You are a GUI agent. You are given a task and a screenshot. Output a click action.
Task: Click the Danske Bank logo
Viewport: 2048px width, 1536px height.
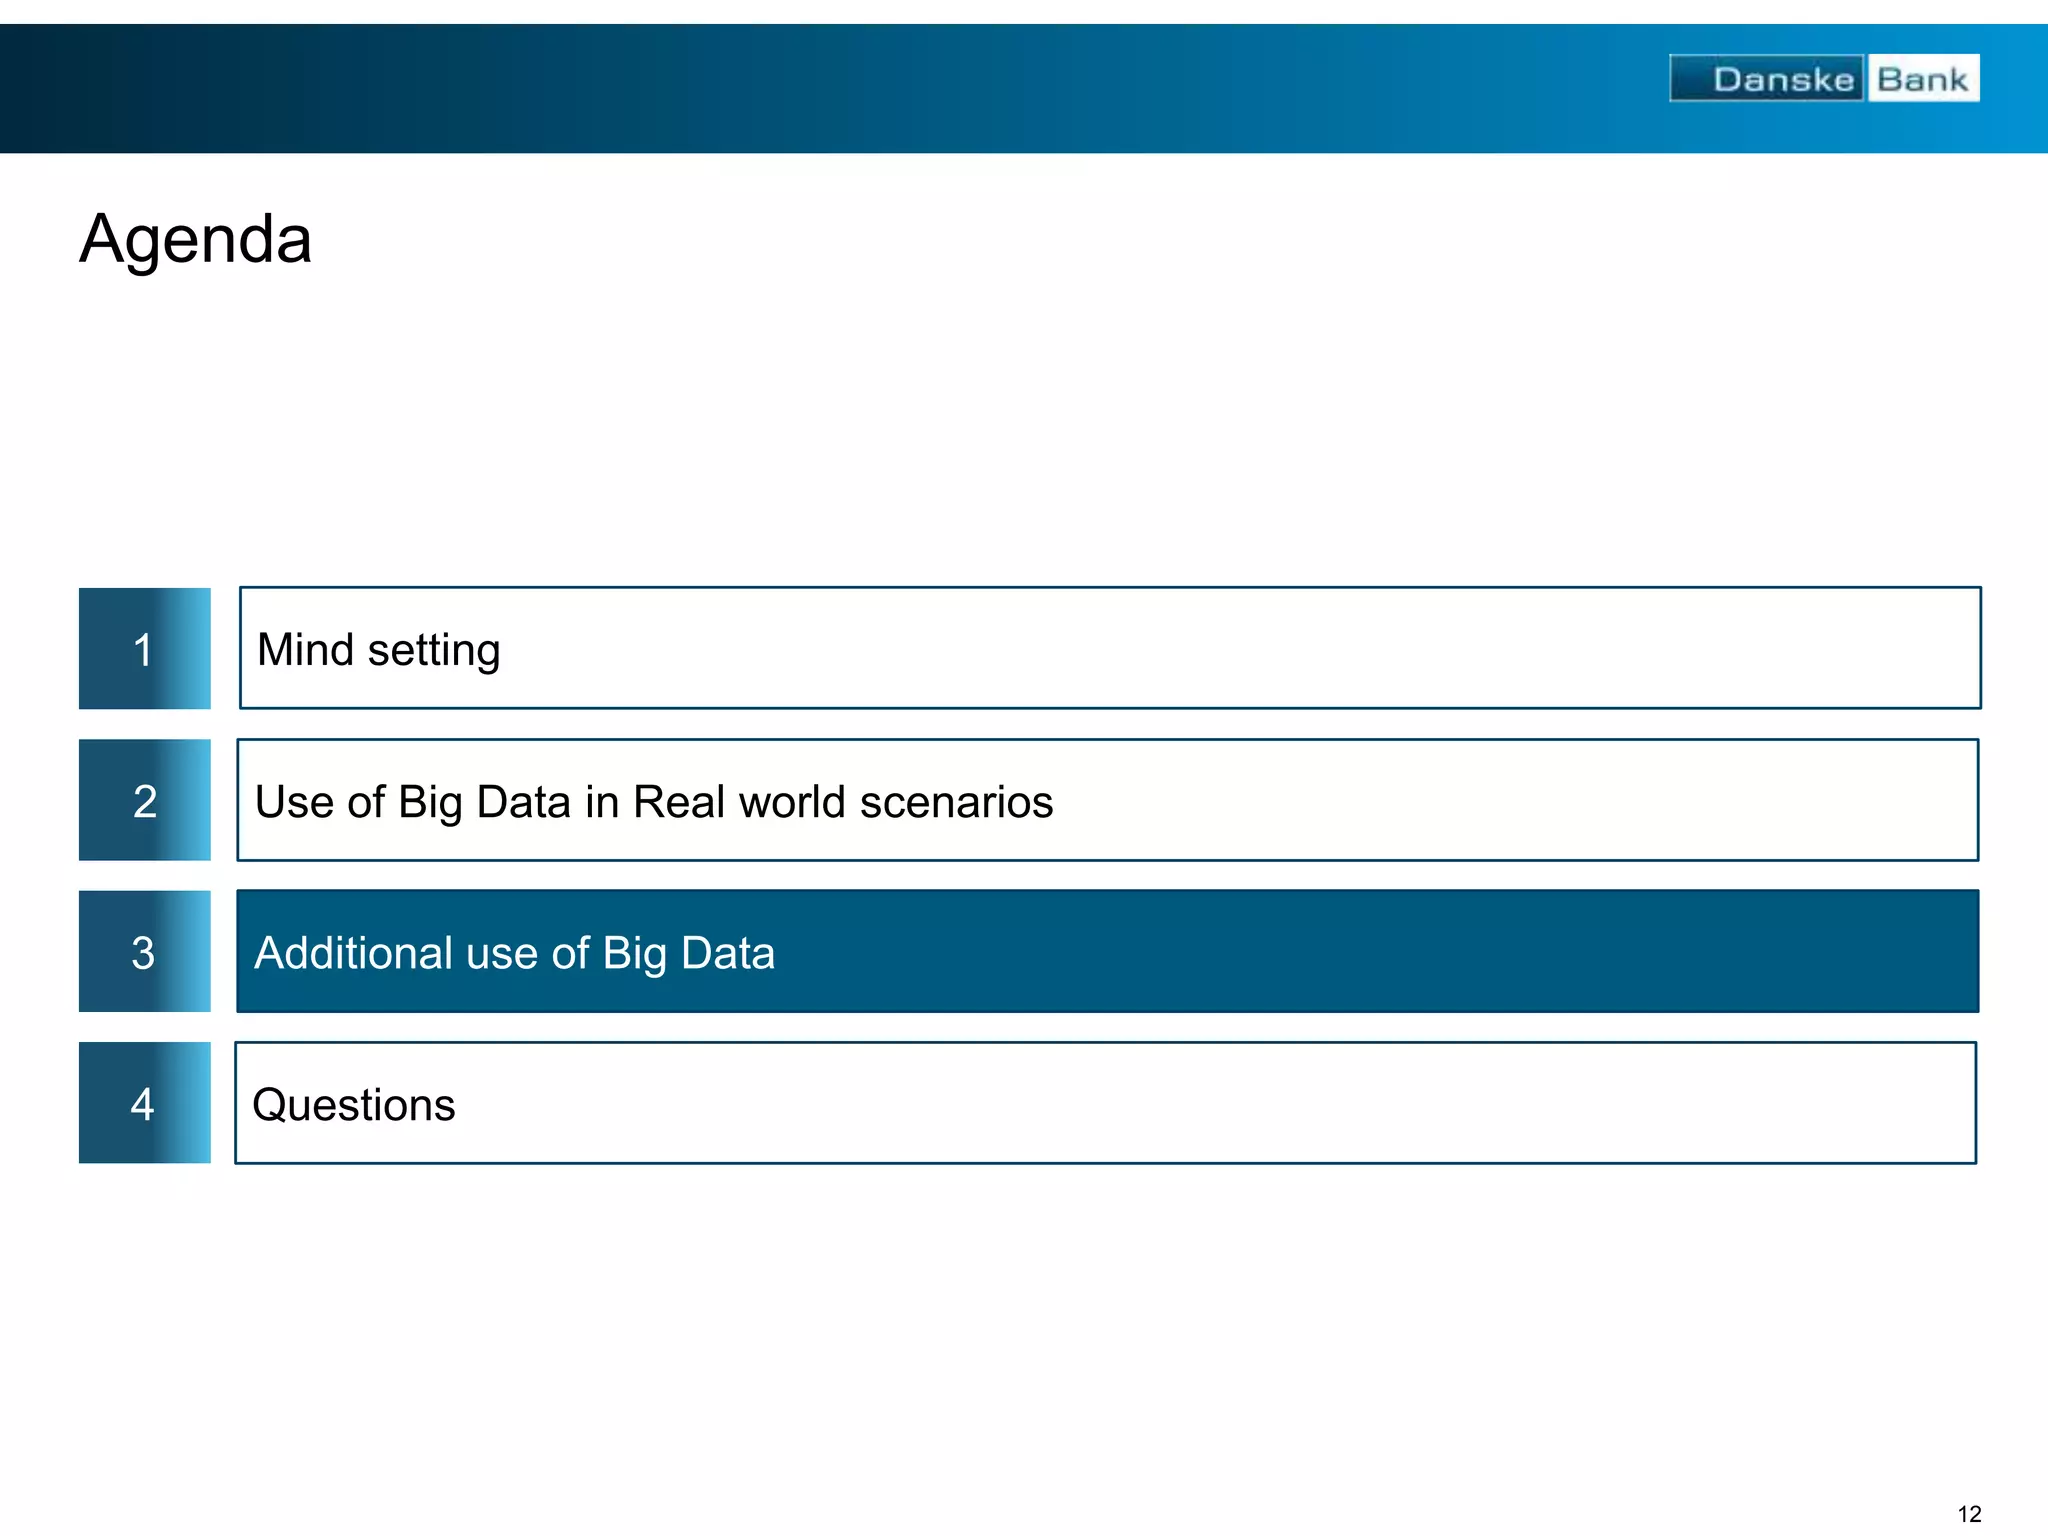coord(1824,78)
